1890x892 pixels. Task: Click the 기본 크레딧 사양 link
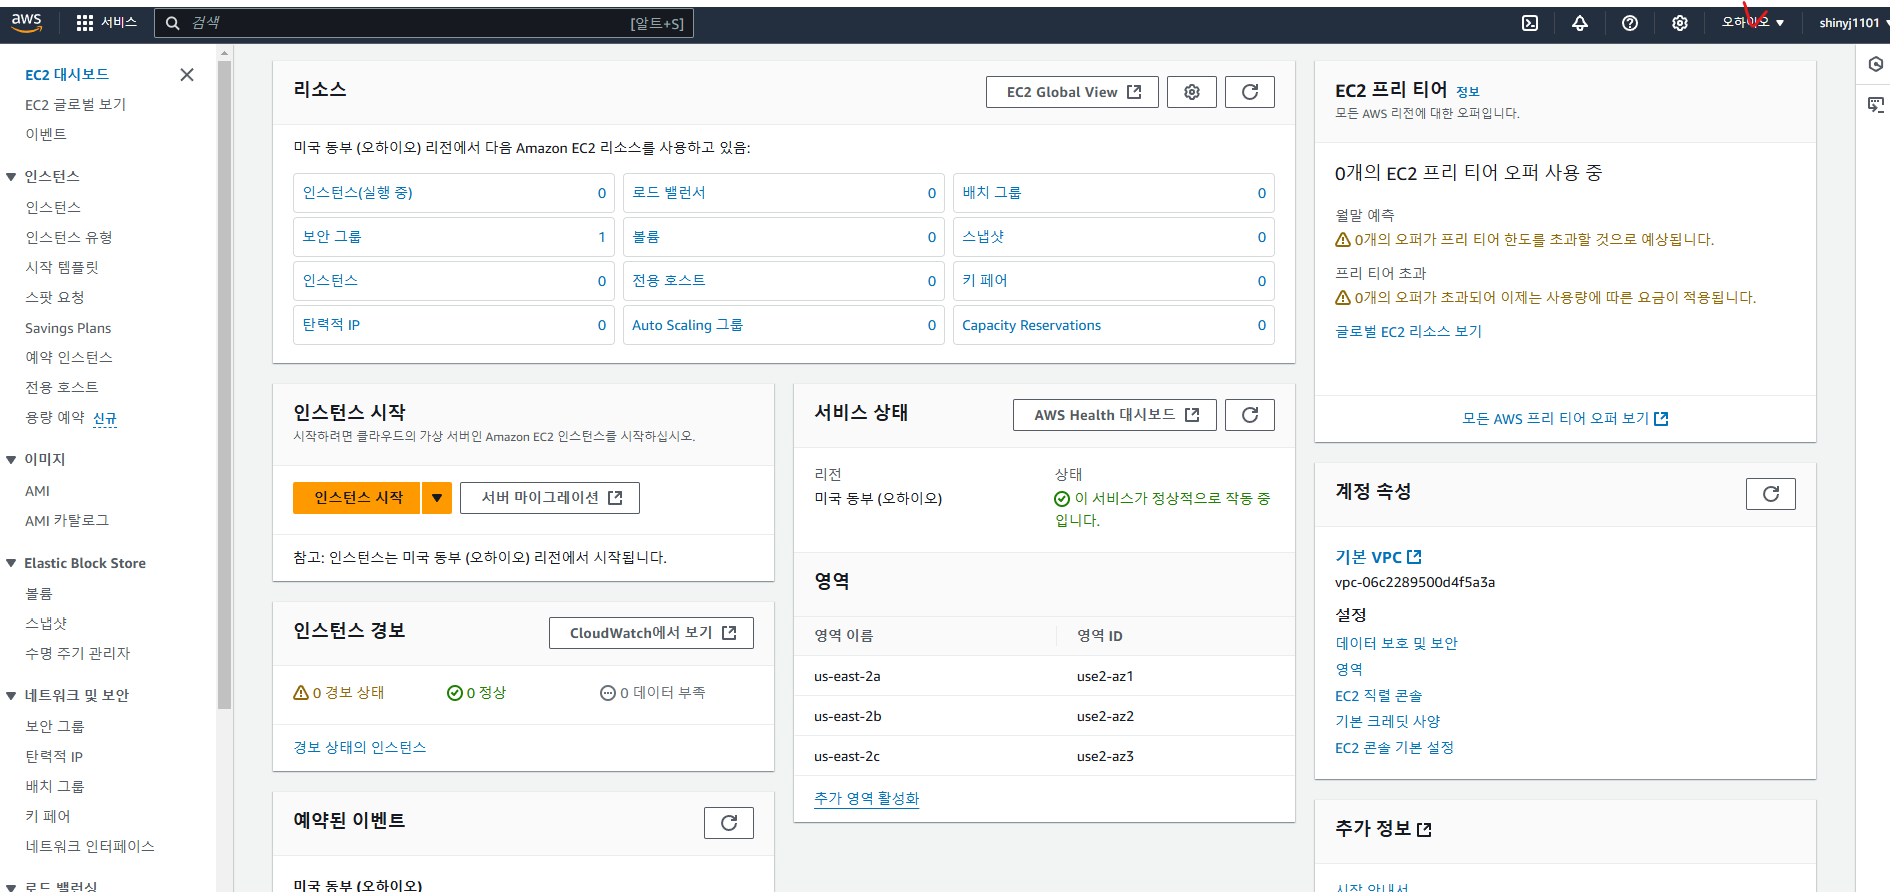1387,722
